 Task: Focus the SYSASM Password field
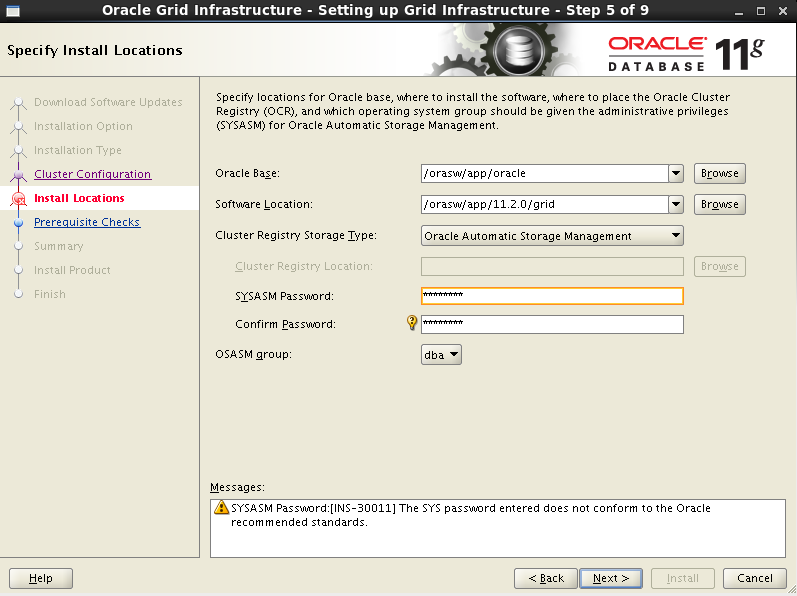click(x=552, y=296)
